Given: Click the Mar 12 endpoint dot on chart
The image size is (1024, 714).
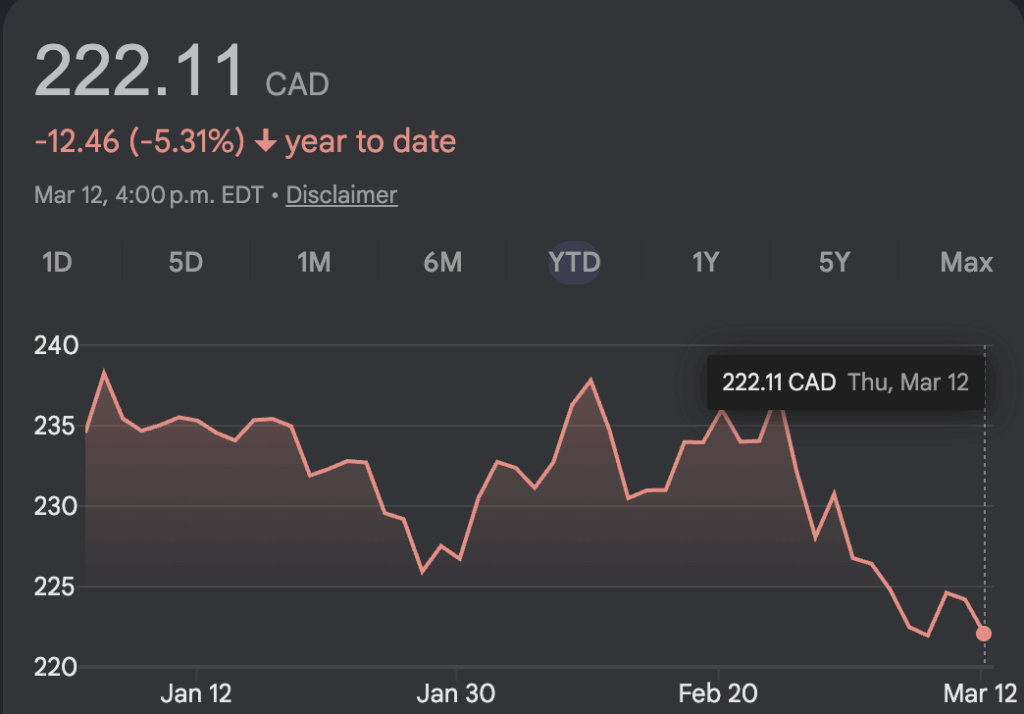Looking at the screenshot, I should 984,633.
